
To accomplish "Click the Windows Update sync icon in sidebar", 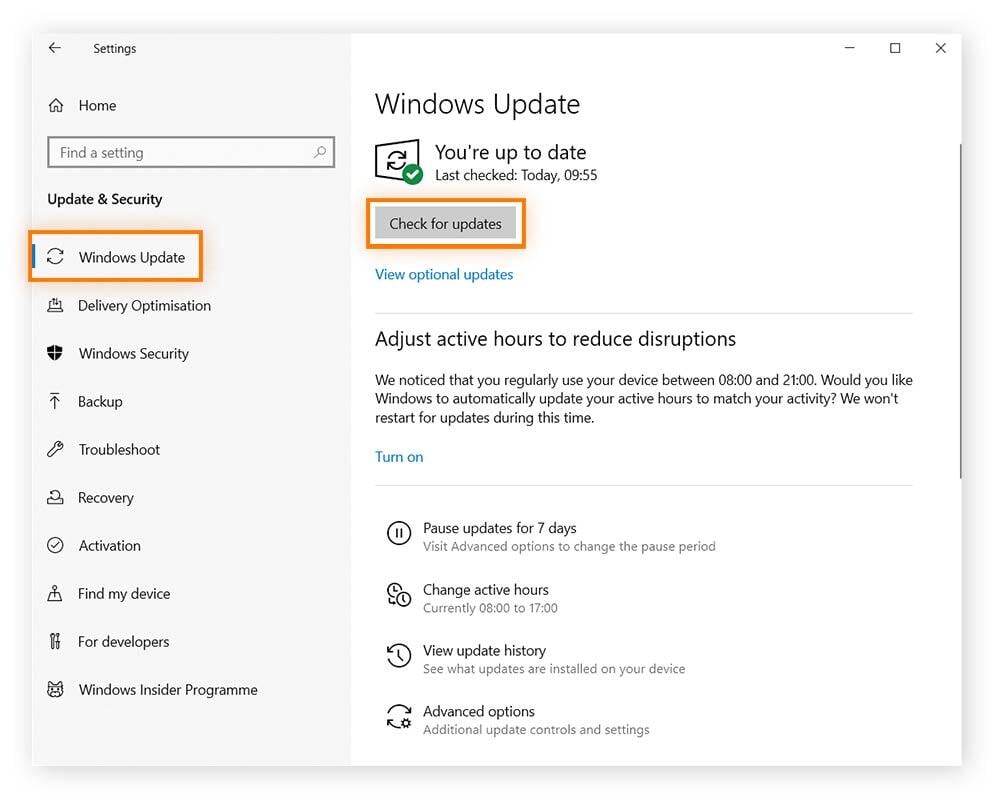I will (x=55, y=257).
